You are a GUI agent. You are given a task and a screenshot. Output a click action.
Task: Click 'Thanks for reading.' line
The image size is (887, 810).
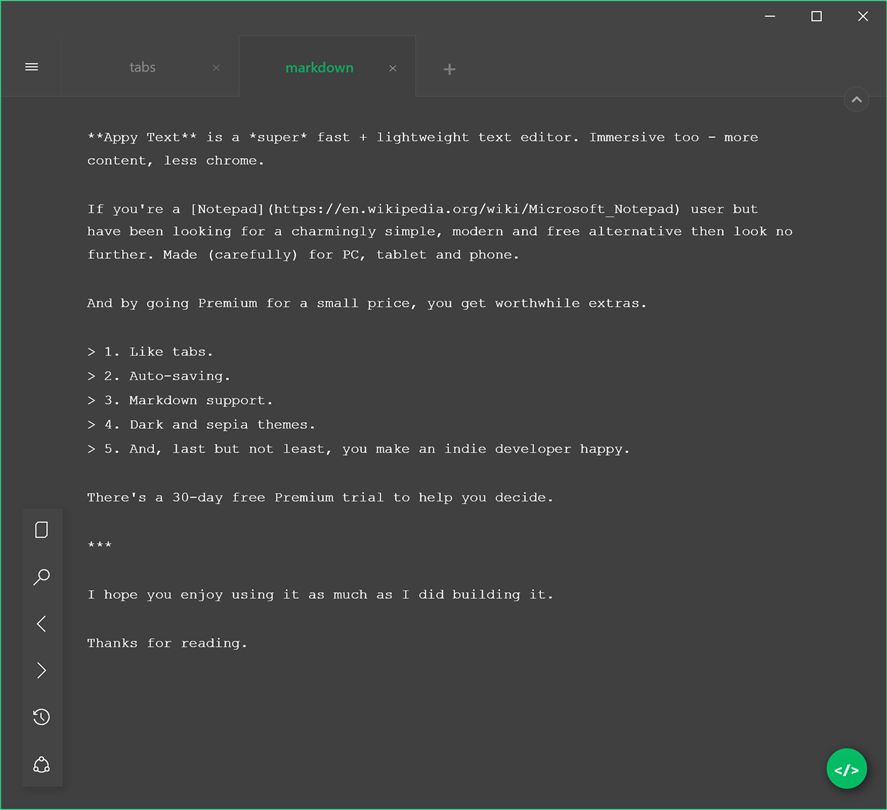(167, 643)
